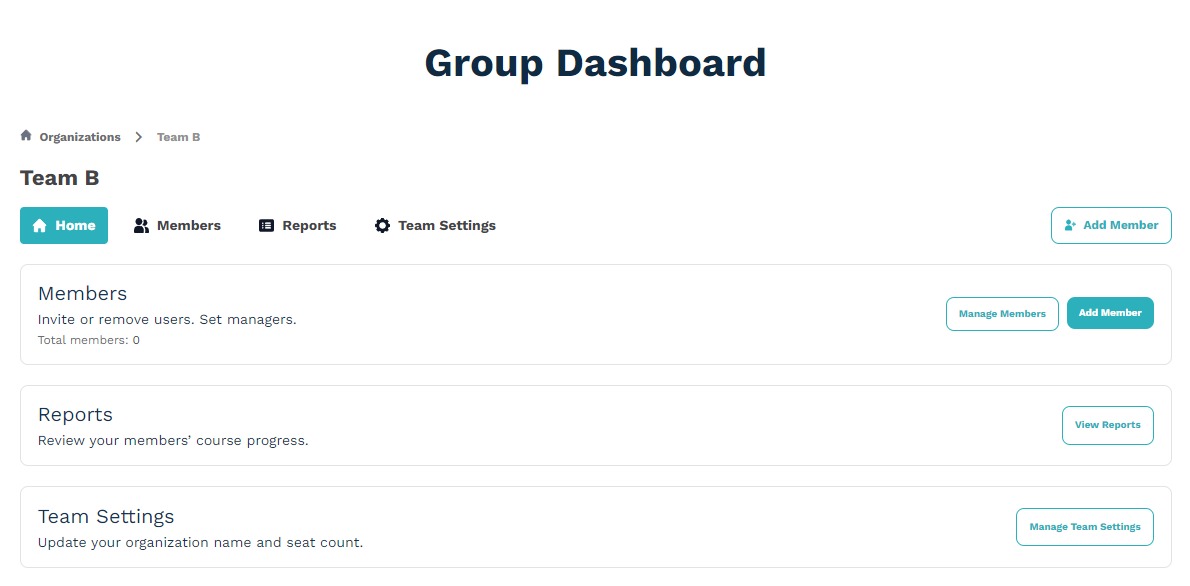Click the Manage Team Settings button
Screen dimensions: 1190x586
(1084, 526)
